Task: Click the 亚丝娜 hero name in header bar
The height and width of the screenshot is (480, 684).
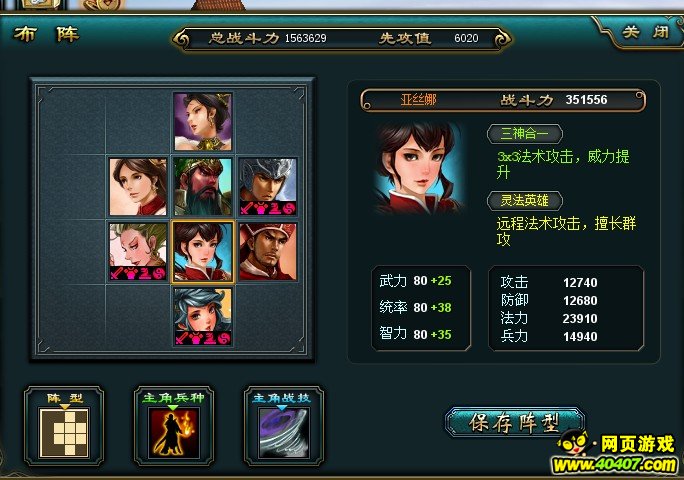Action: pos(418,100)
